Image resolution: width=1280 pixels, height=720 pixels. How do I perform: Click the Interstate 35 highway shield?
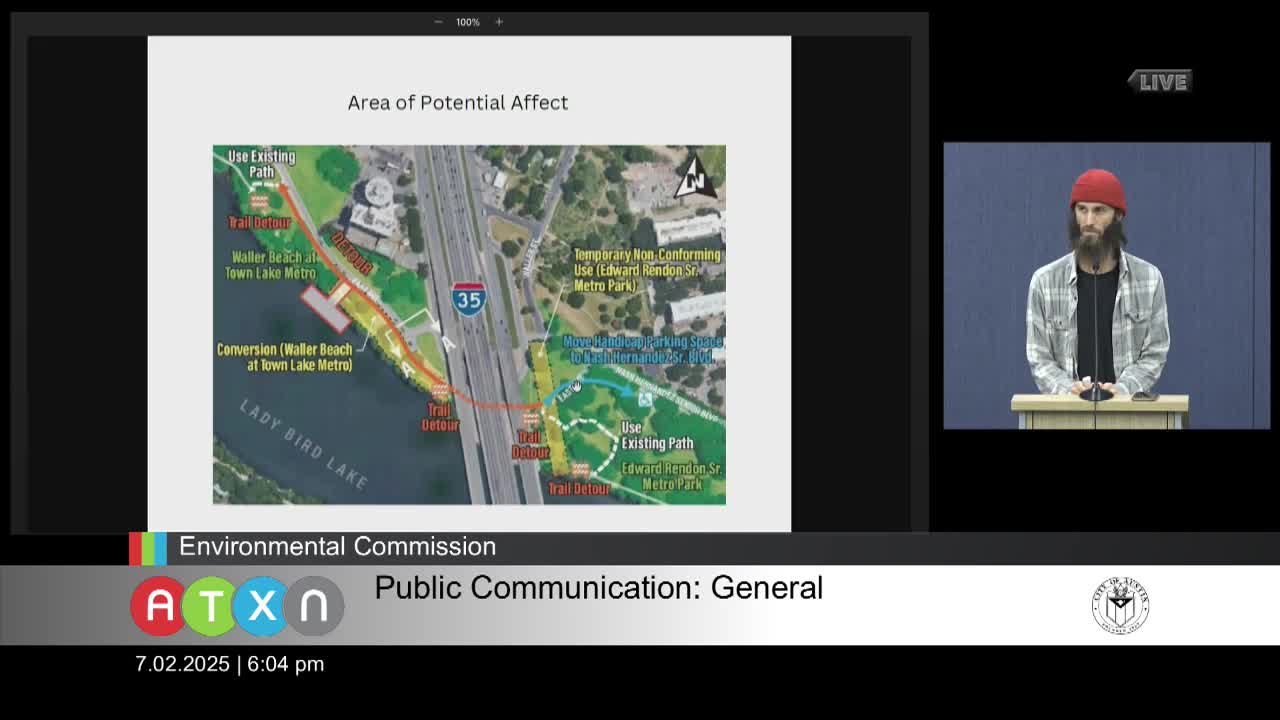(x=469, y=298)
